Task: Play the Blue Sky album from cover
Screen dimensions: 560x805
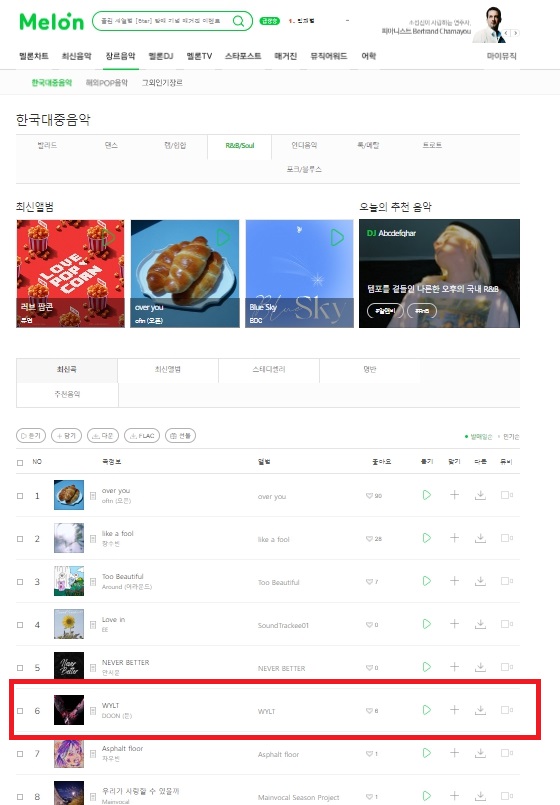Action: (337, 238)
